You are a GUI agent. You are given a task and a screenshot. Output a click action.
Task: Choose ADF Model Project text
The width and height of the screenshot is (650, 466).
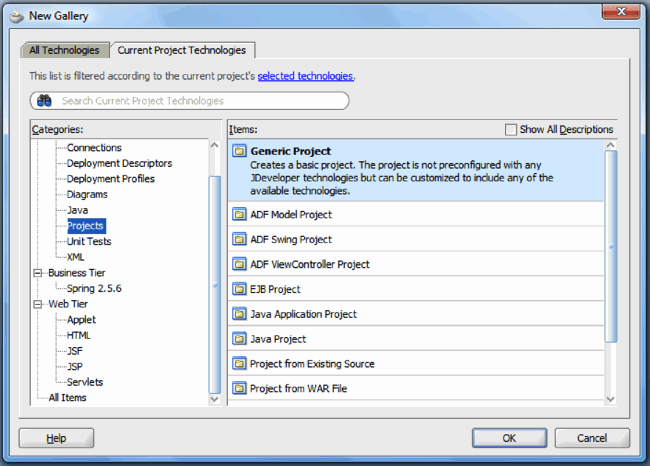(291, 215)
